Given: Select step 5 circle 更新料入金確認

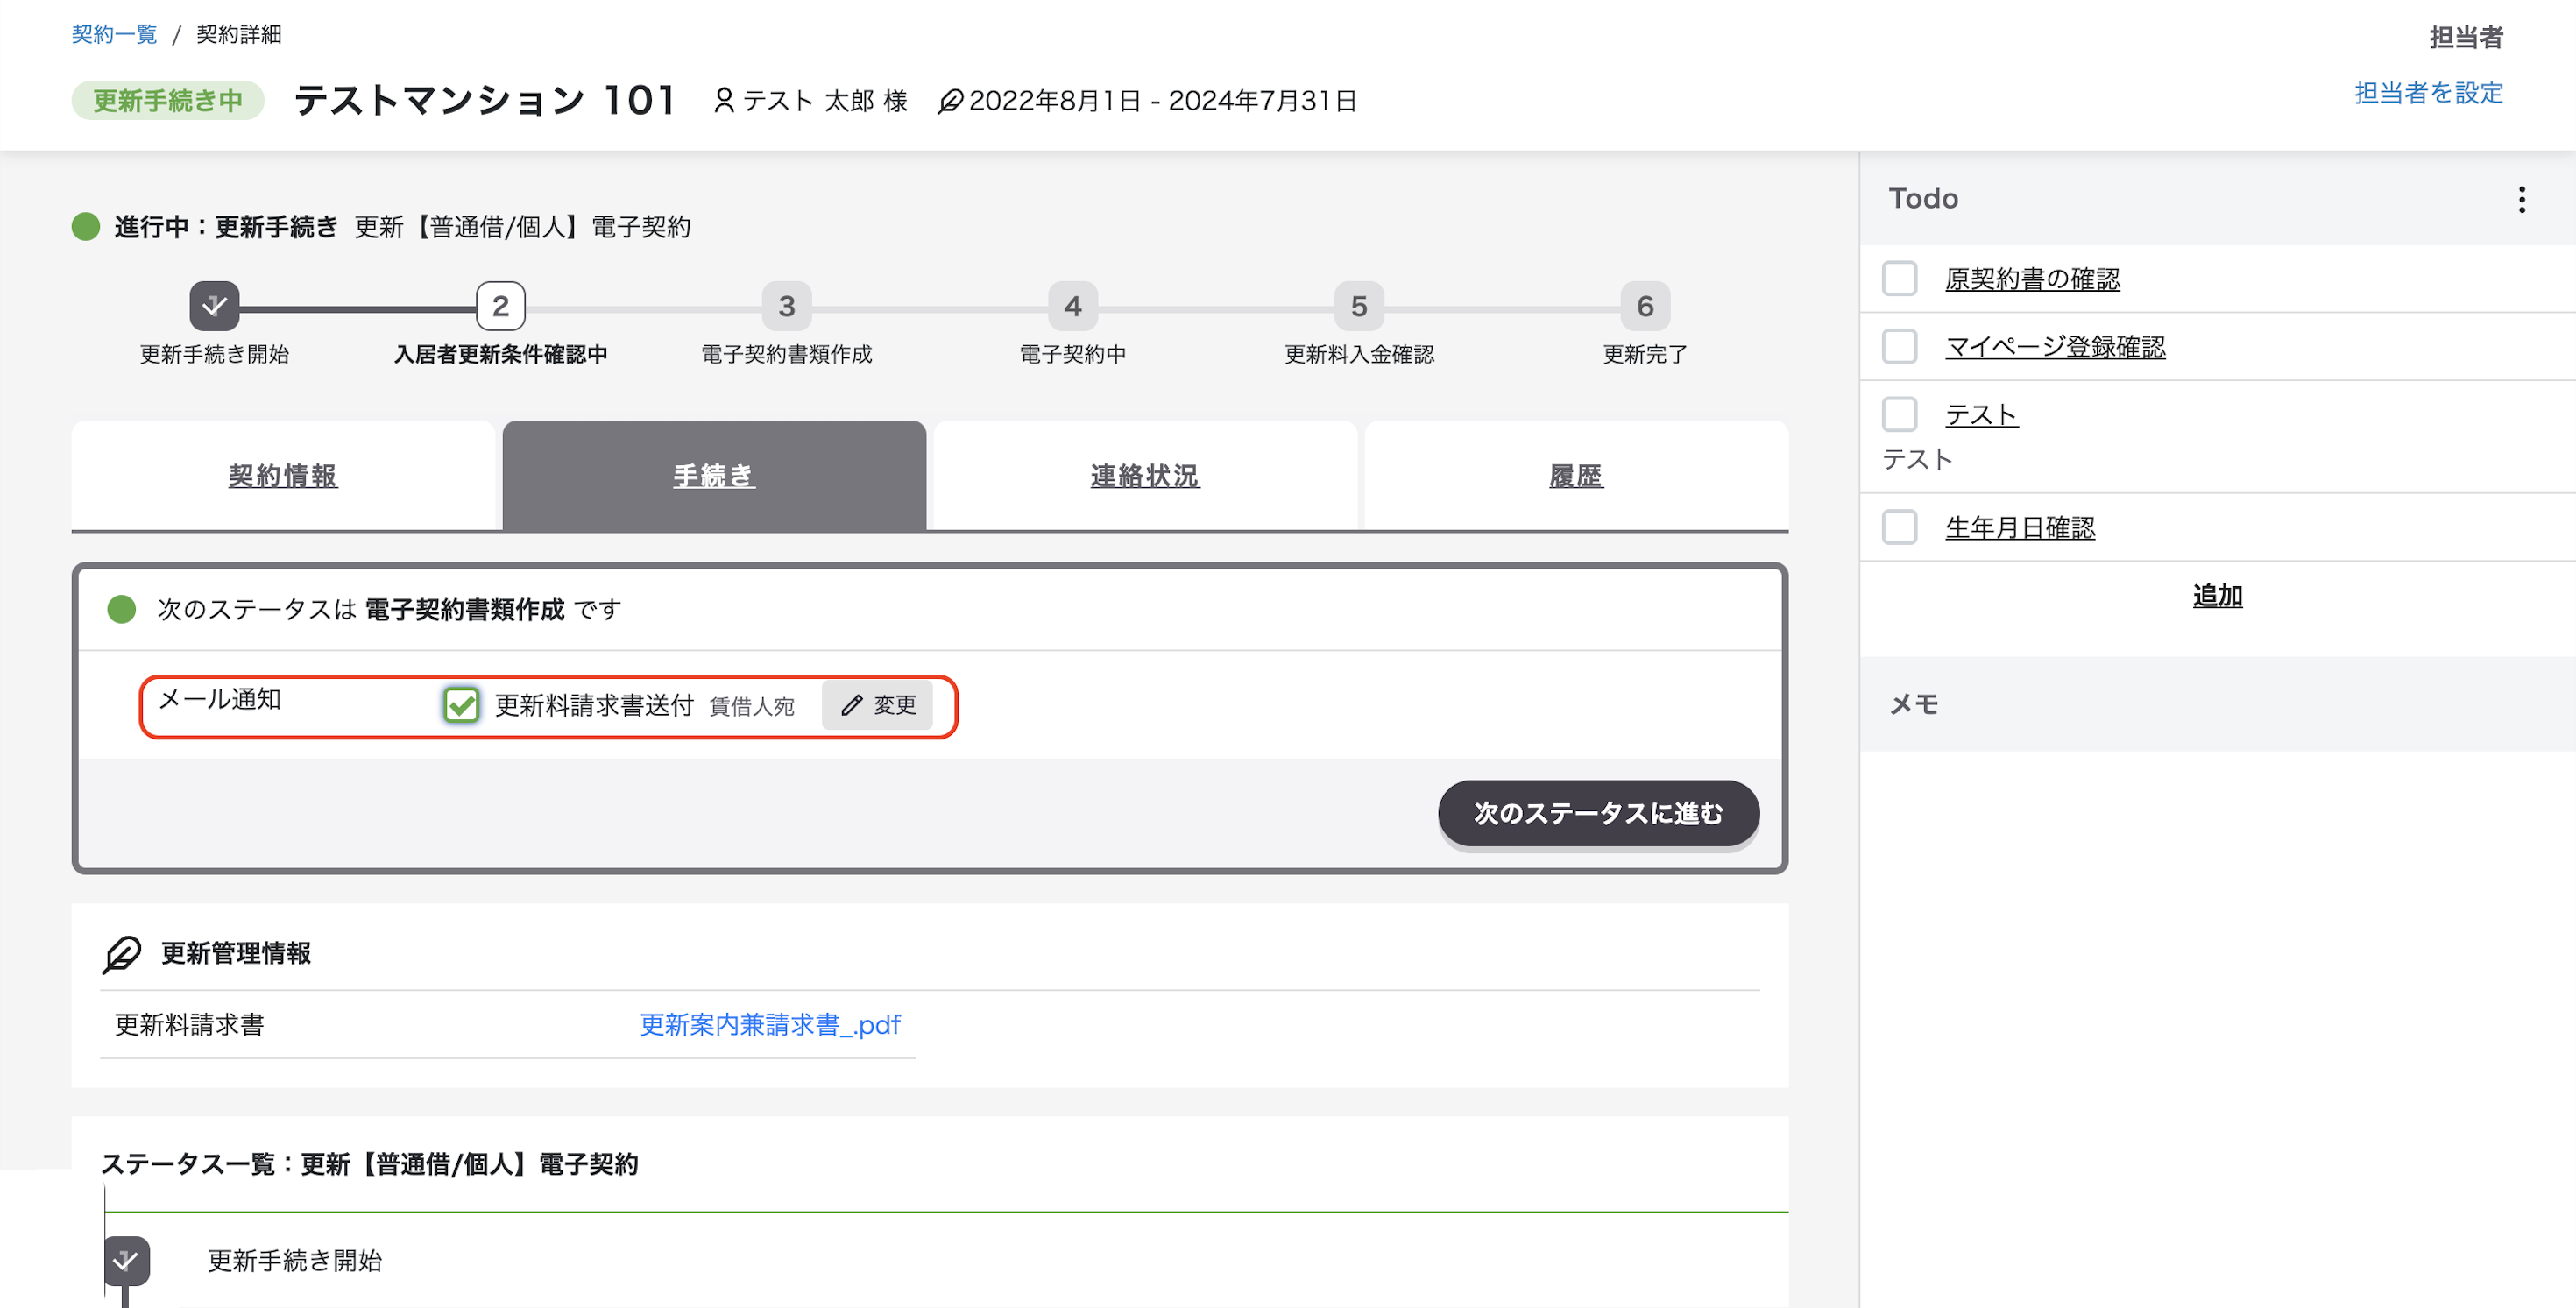Looking at the screenshot, I should (1359, 306).
